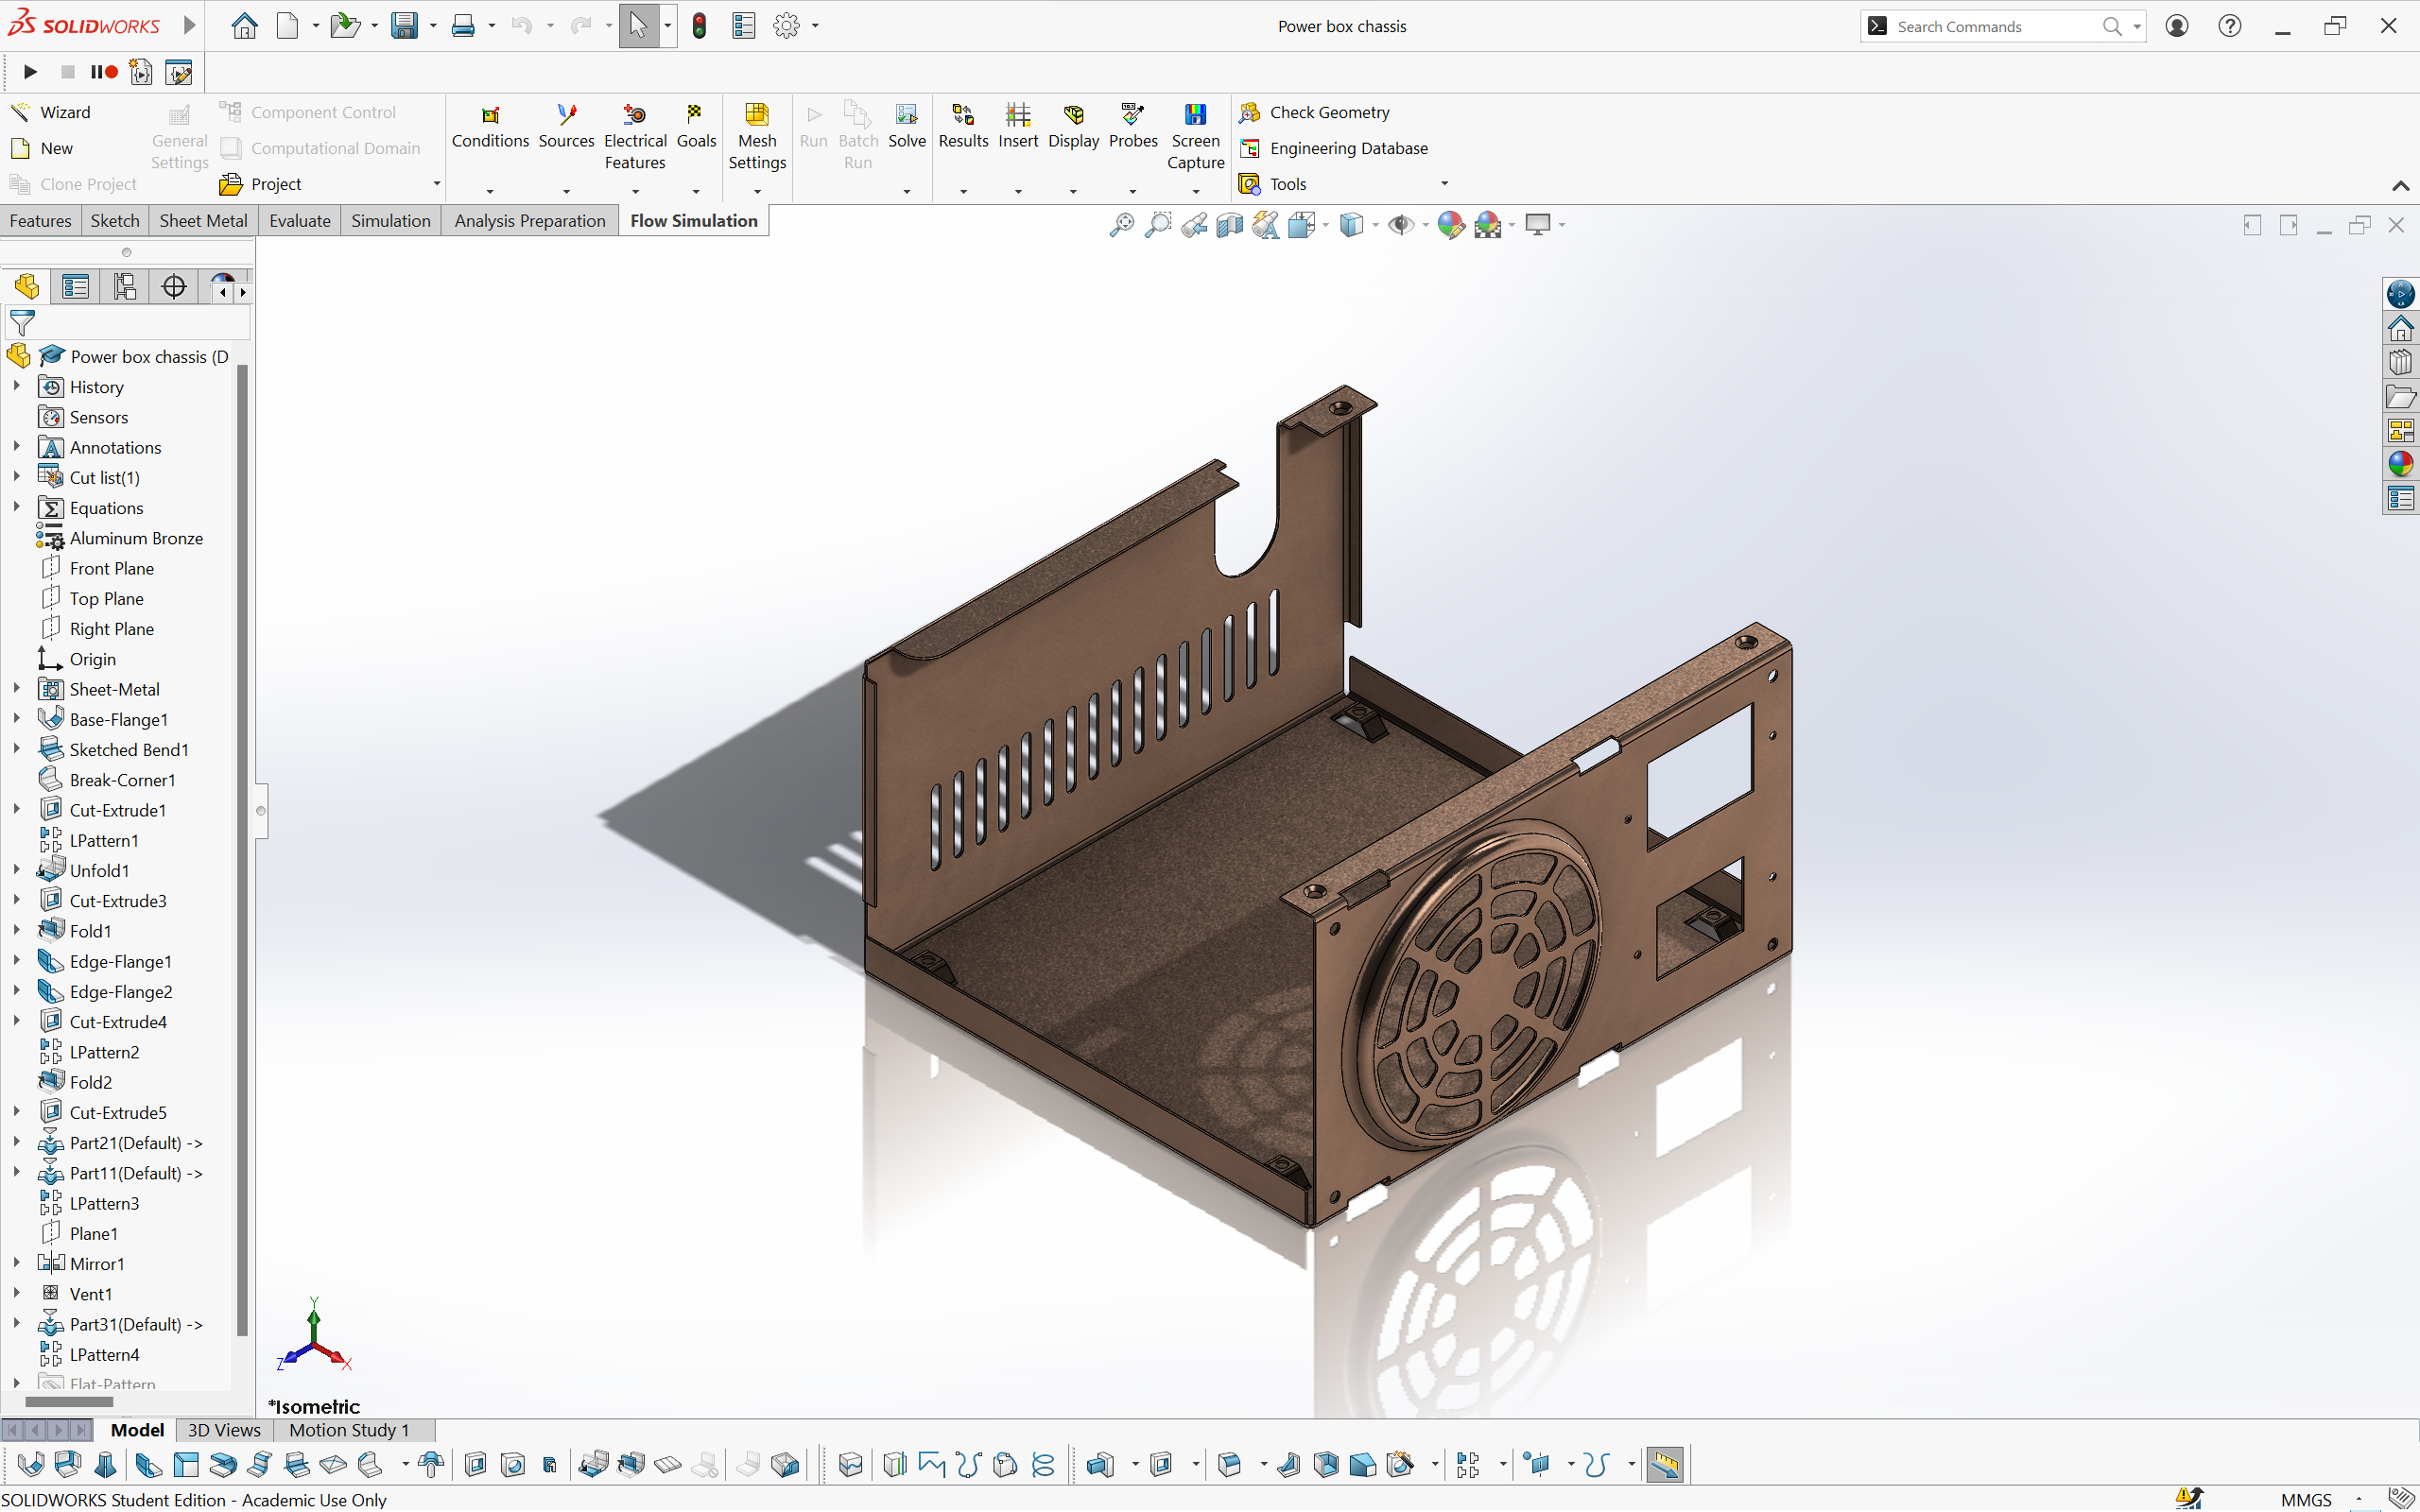Click the Project button

[261, 184]
